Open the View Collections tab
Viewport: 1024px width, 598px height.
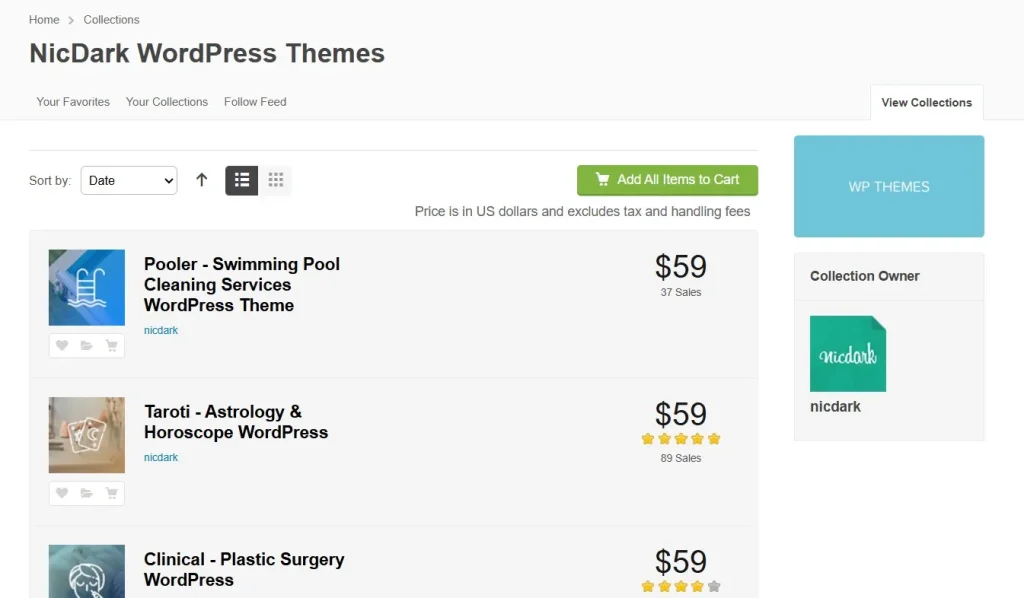click(x=926, y=102)
